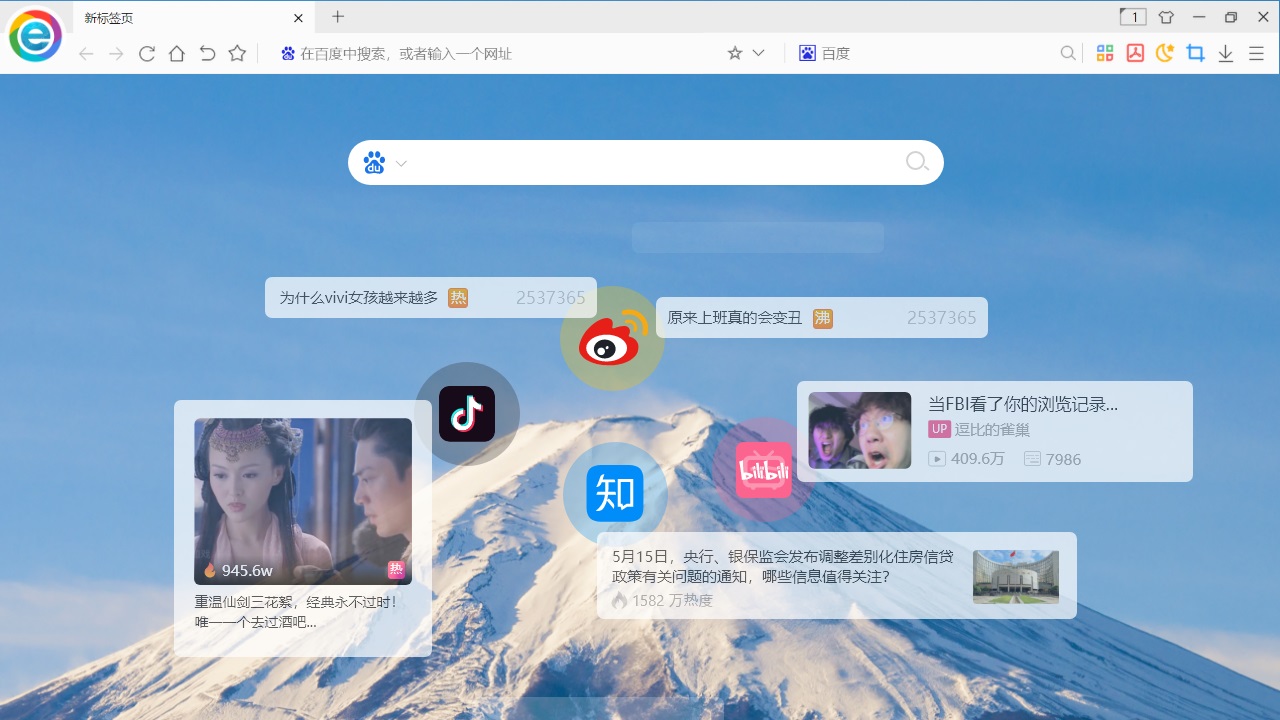Click 2537365 count beside 上班 topic
Viewport: 1280px width, 720px height.
pos(942,318)
